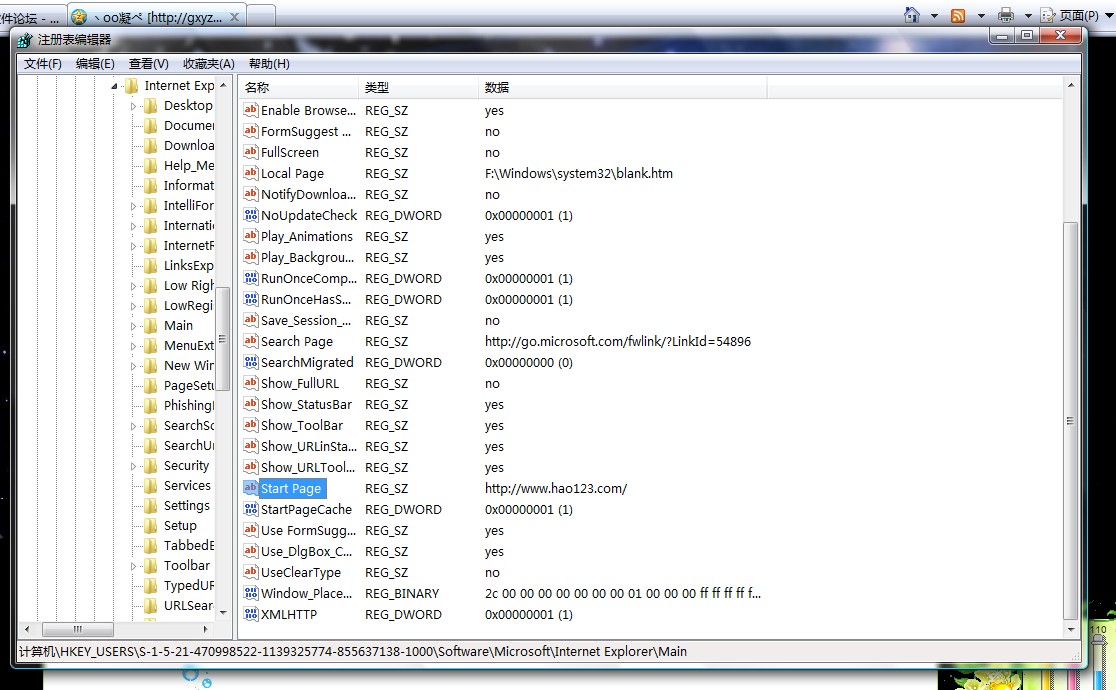Image resolution: width=1116 pixels, height=690 pixels.
Task: Sort by the 类型 column header
Action: (x=418, y=88)
